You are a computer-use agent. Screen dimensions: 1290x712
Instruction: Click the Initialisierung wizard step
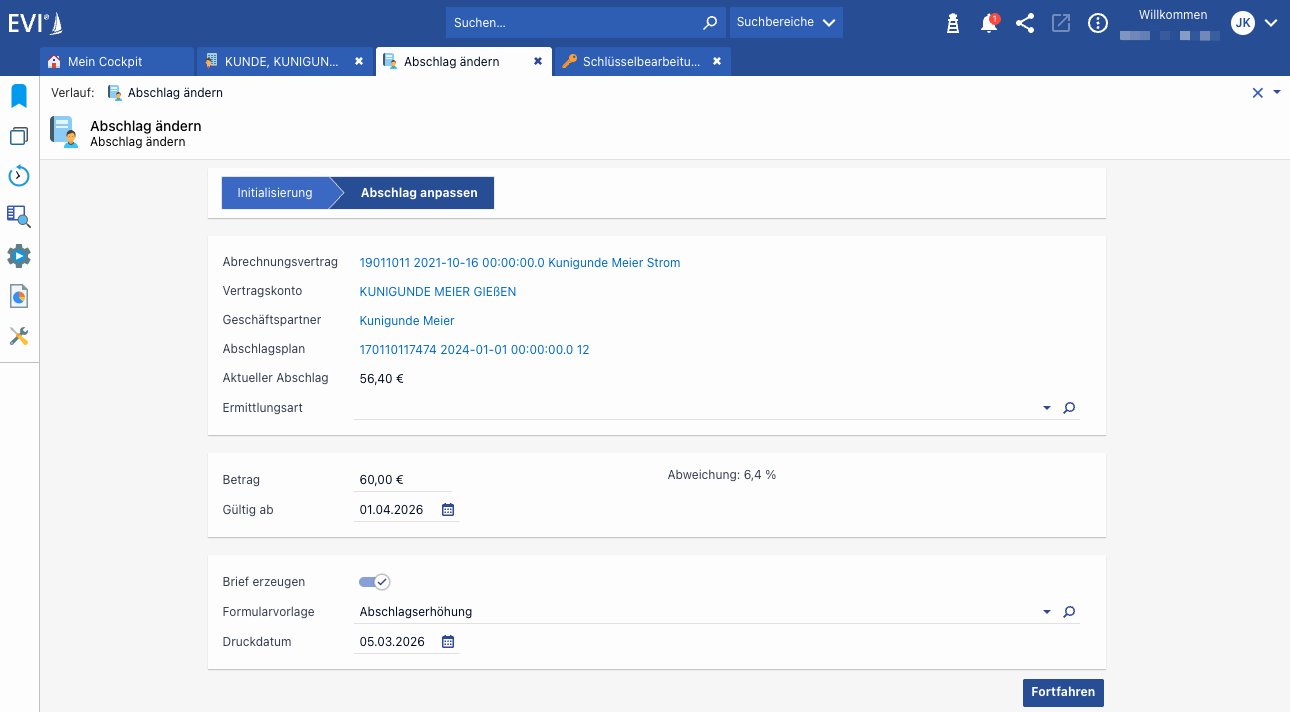click(275, 193)
